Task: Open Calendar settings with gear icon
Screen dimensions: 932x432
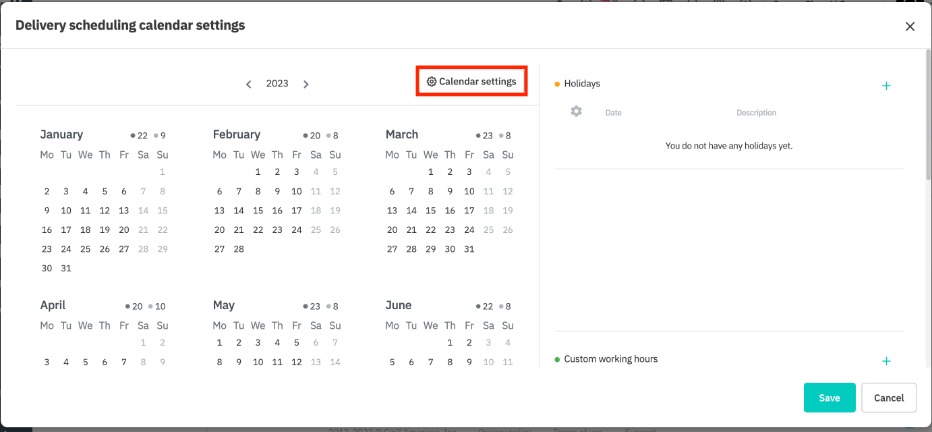Action: tap(471, 81)
